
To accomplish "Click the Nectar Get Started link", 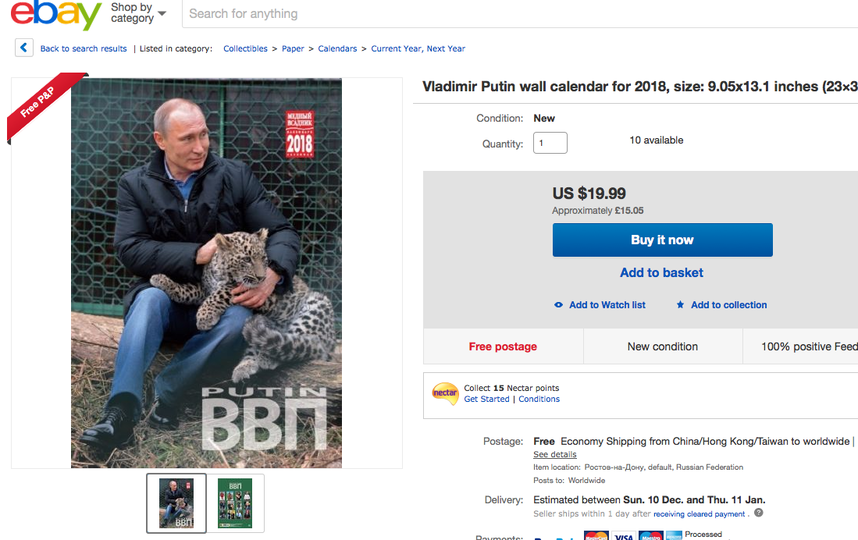I will coord(486,399).
